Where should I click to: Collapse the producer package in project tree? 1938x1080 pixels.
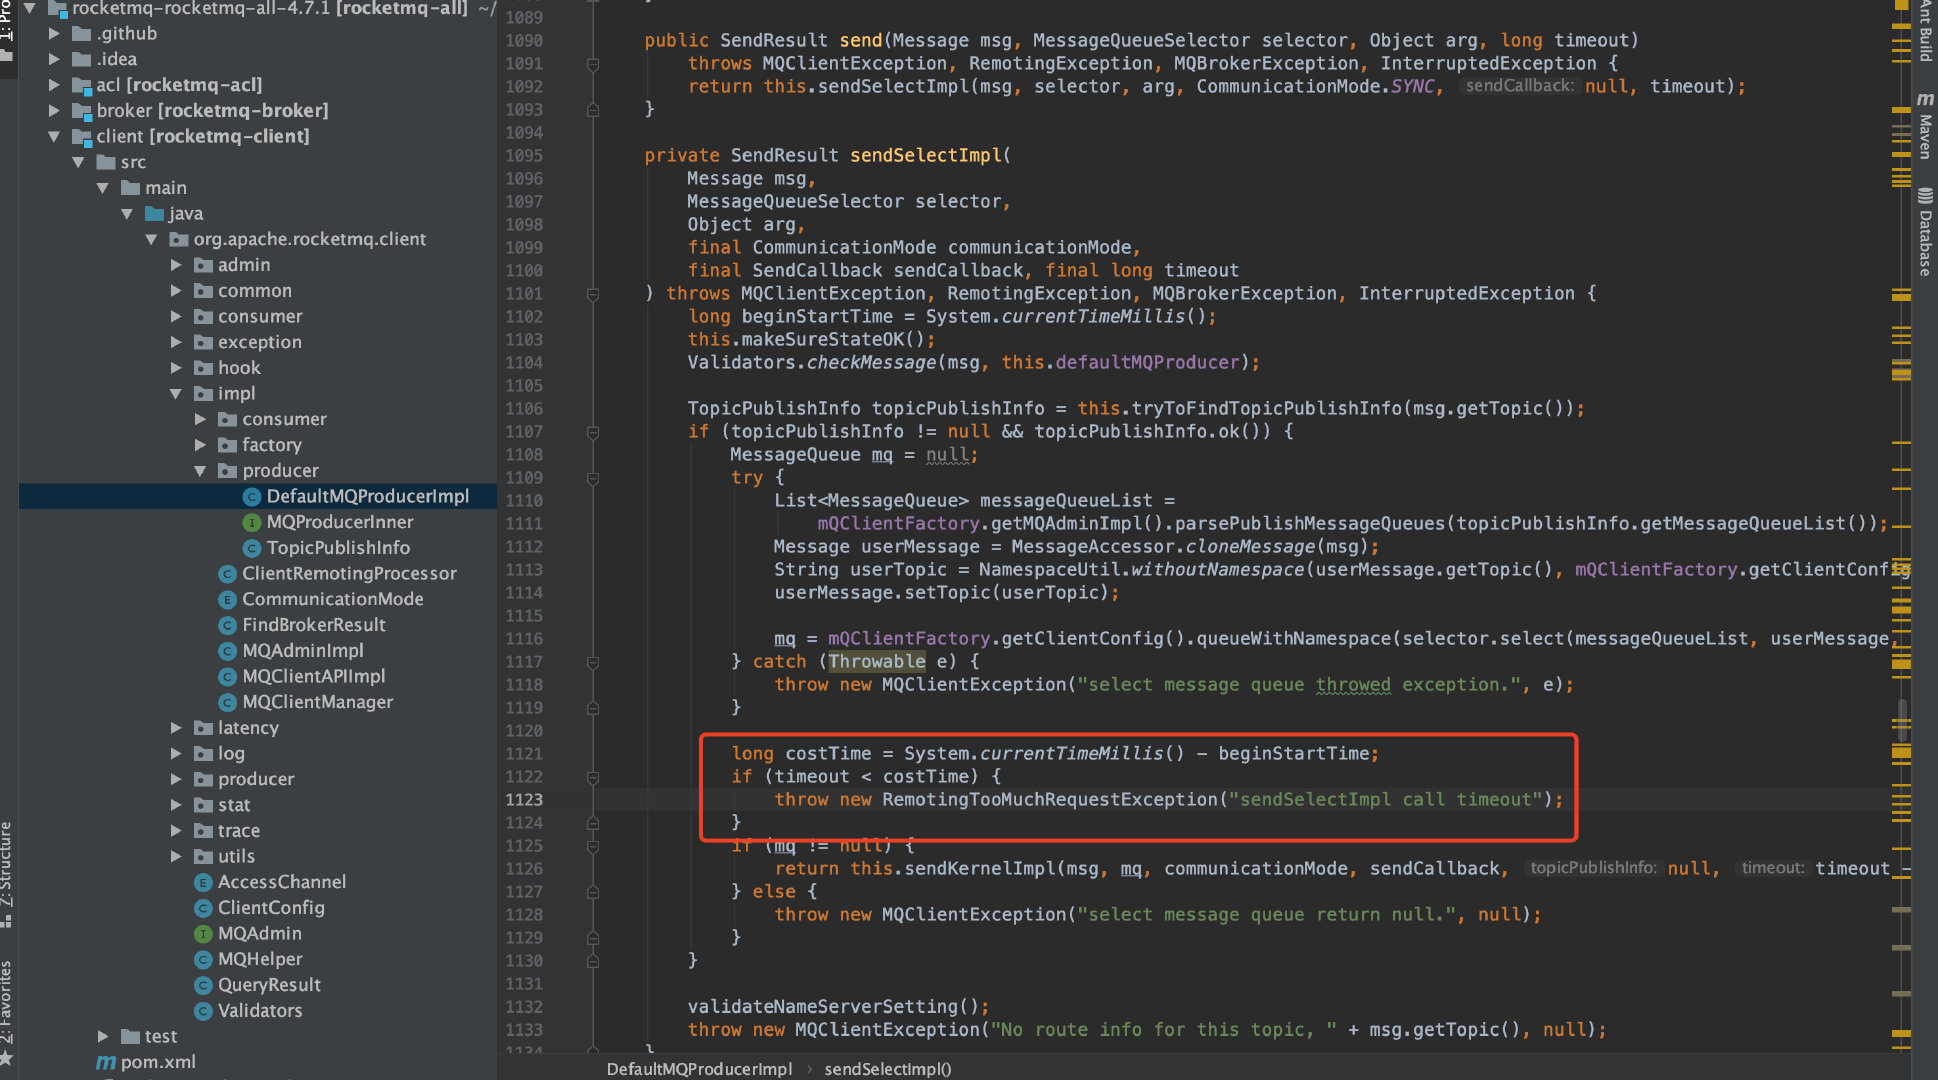200,470
